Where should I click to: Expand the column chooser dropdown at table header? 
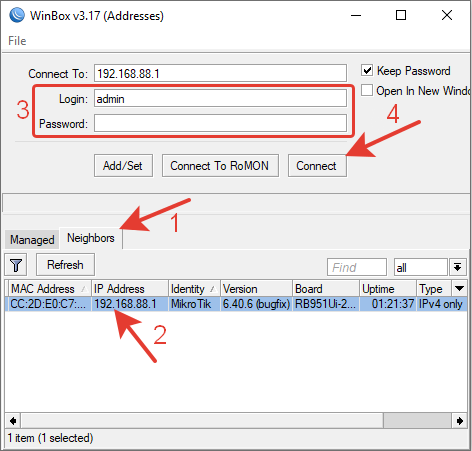point(459,288)
